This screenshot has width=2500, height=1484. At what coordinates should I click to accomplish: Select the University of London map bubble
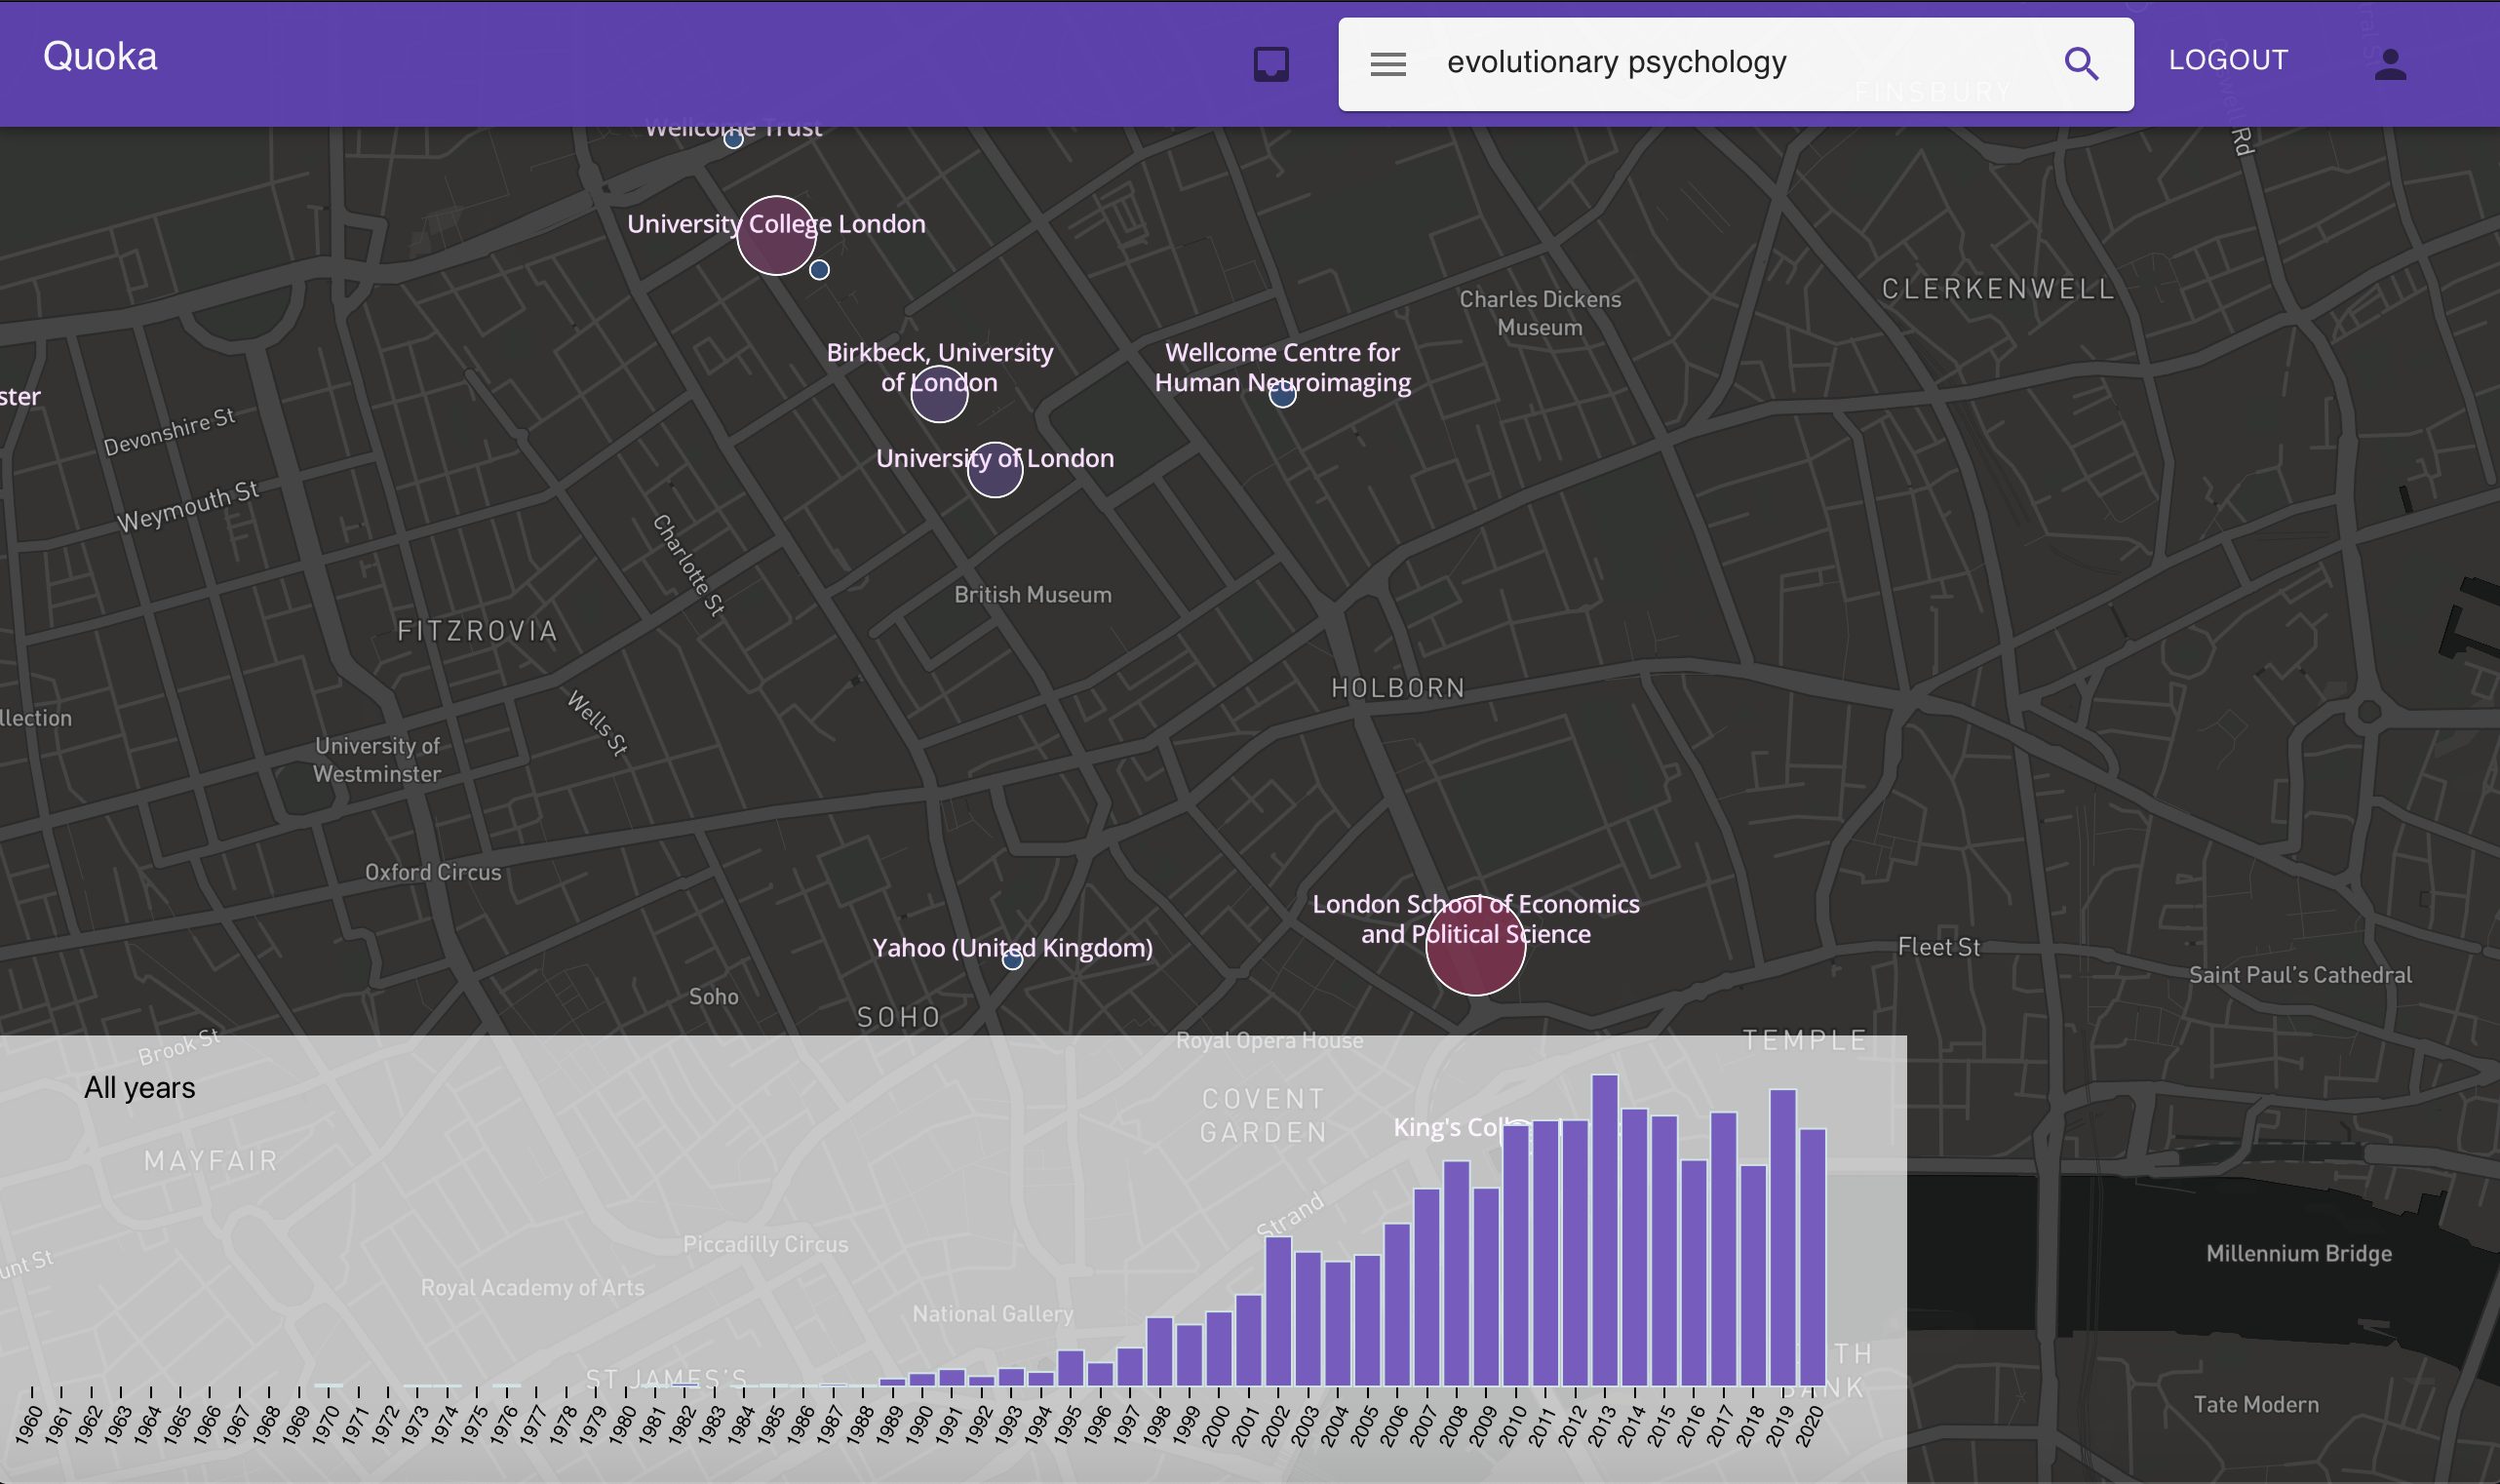(995, 470)
